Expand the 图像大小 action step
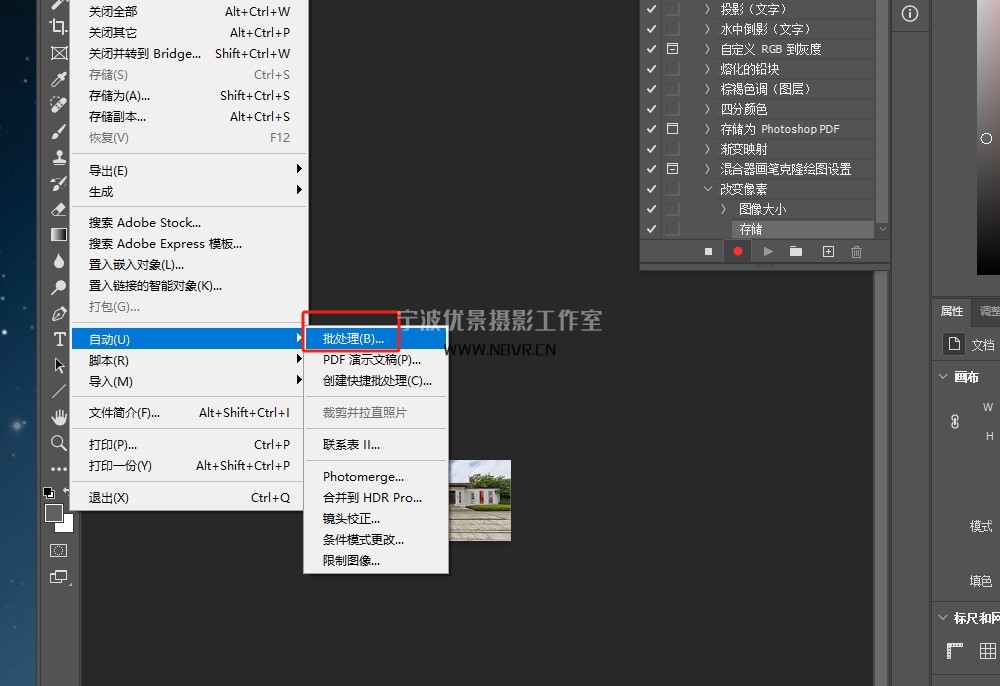The height and width of the screenshot is (686, 1000). tap(725, 209)
